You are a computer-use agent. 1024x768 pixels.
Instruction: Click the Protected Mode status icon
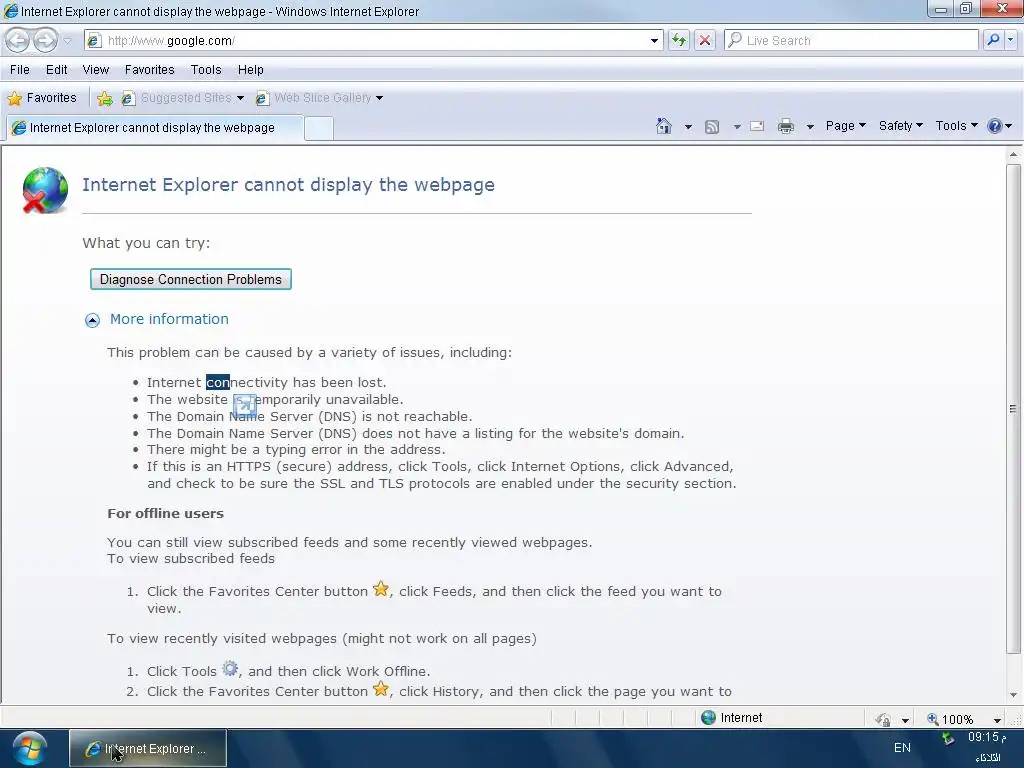click(882, 719)
